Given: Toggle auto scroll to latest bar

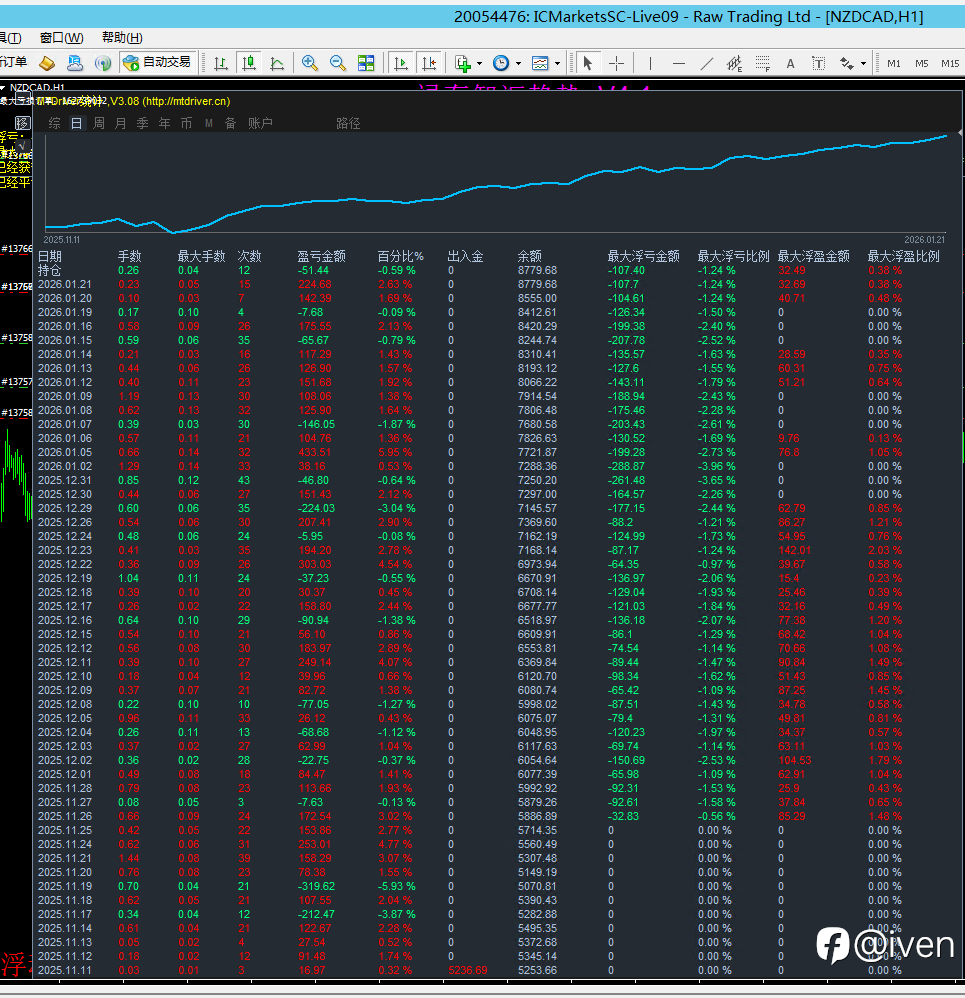Looking at the screenshot, I should coord(401,63).
